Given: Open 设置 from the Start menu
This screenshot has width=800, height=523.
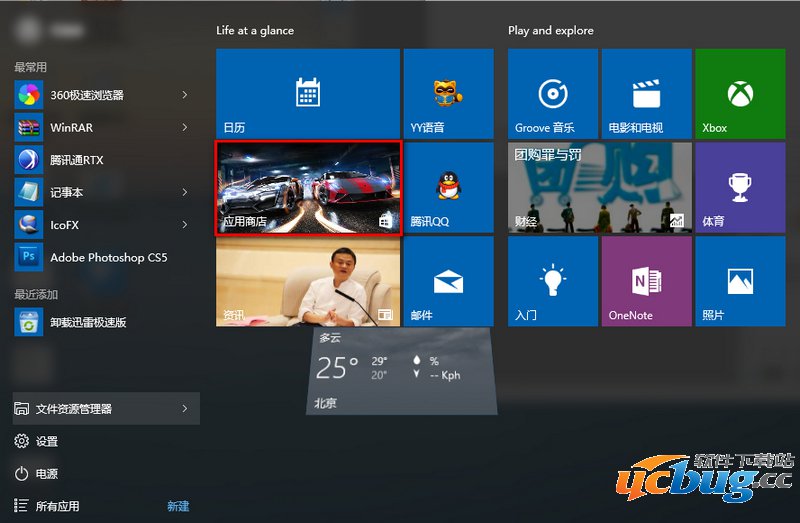Looking at the screenshot, I should pos(46,441).
